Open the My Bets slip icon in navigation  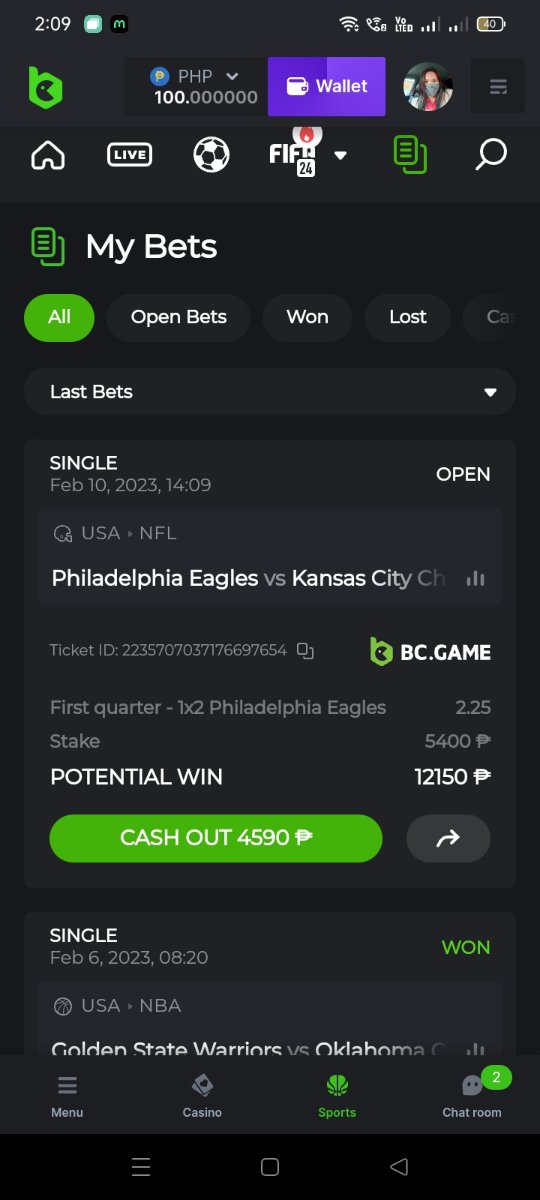411,155
